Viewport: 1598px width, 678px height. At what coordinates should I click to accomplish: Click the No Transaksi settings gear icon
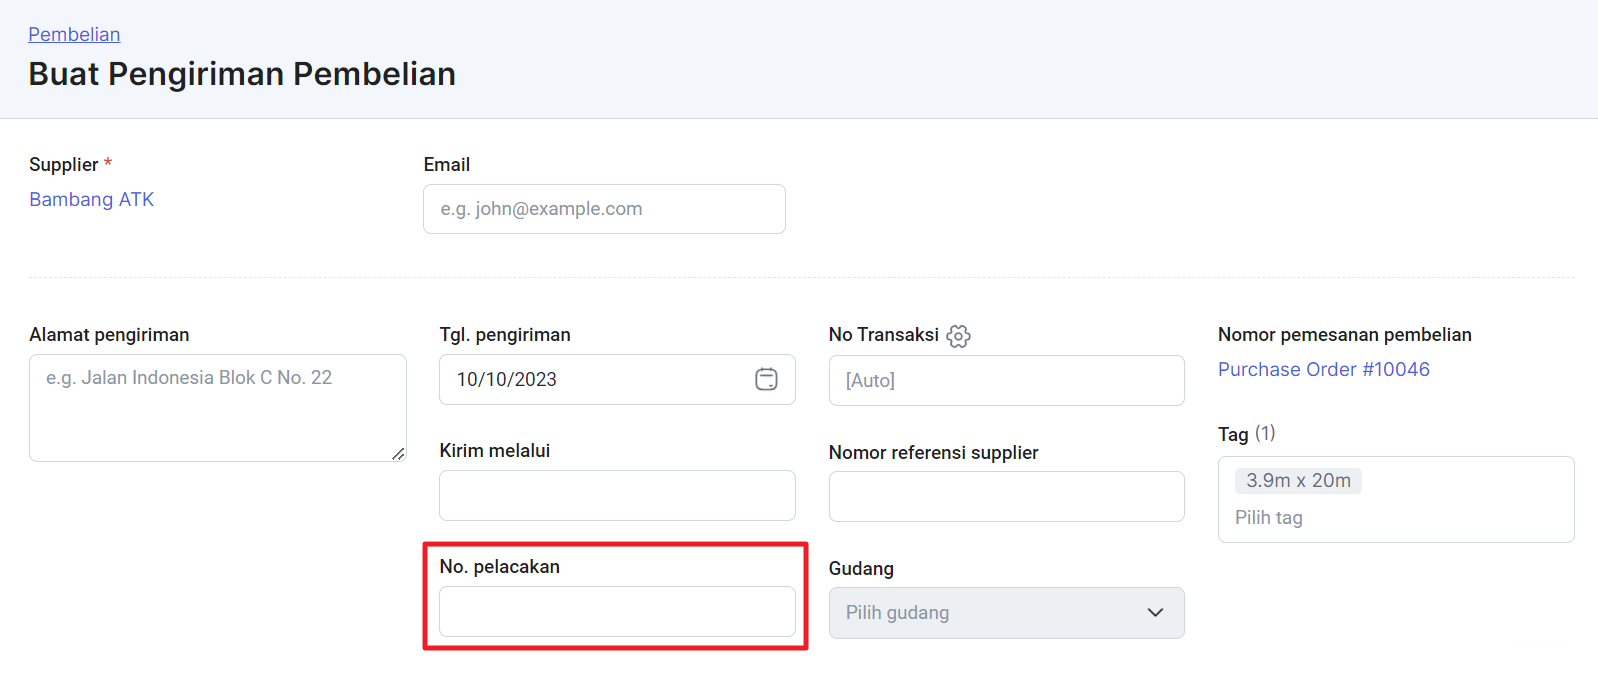[x=958, y=336]
